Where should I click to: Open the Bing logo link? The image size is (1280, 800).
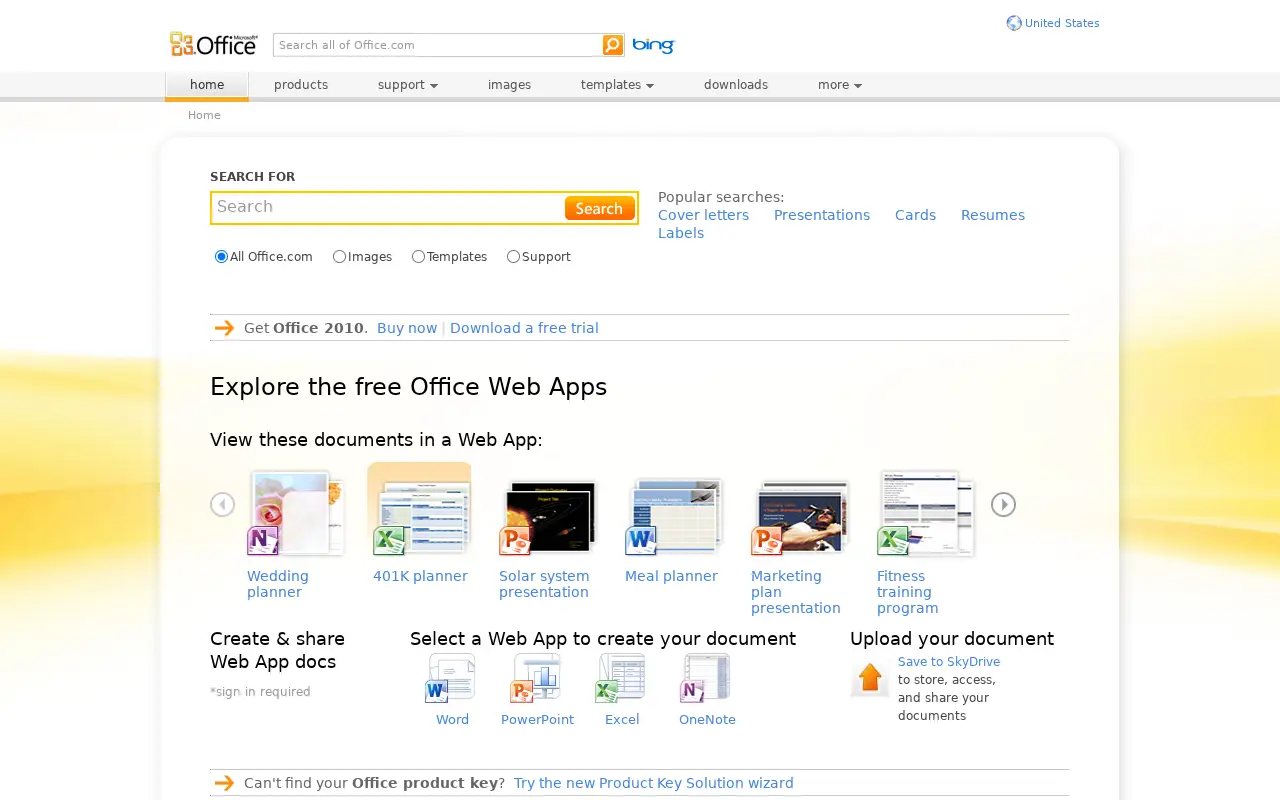(654, 45)
